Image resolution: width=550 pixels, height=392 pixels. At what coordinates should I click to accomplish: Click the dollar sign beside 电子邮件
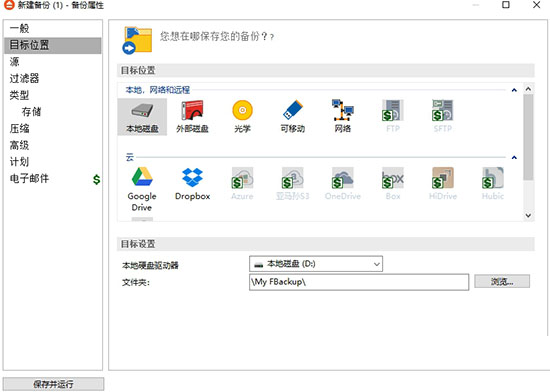pos(96,180)
